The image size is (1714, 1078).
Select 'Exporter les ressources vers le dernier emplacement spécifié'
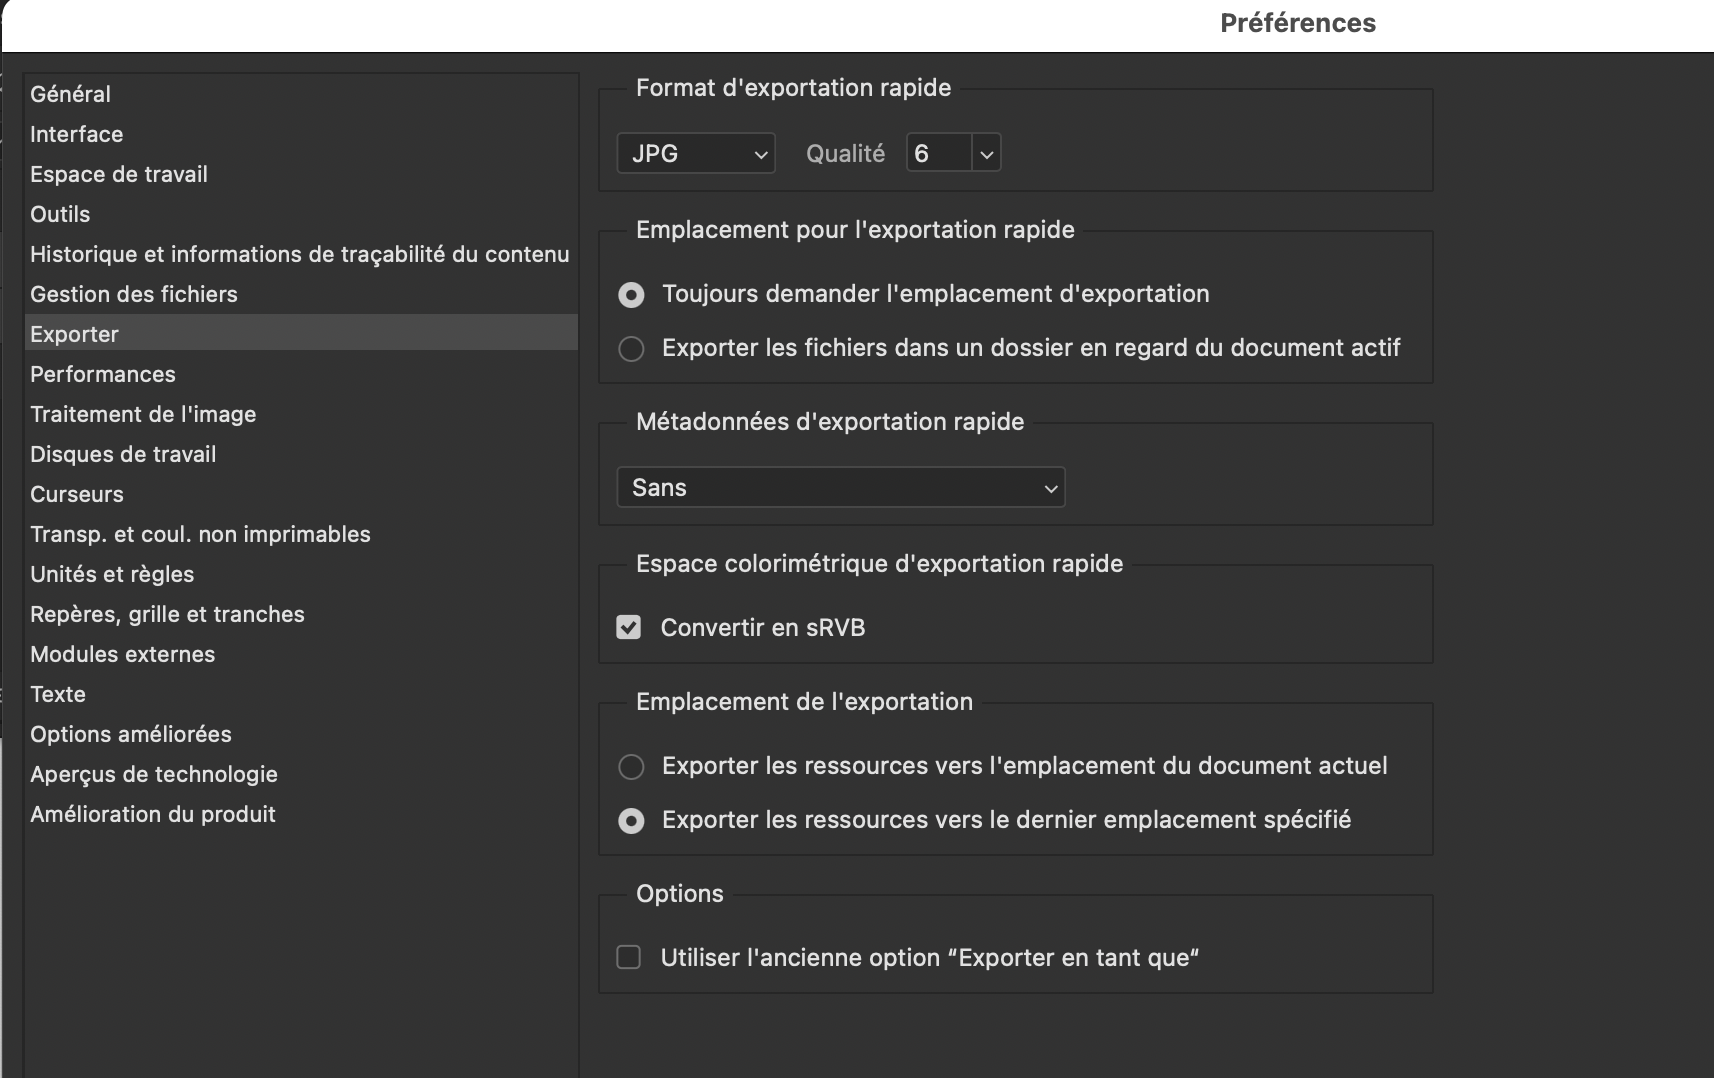tap(631, 820)
